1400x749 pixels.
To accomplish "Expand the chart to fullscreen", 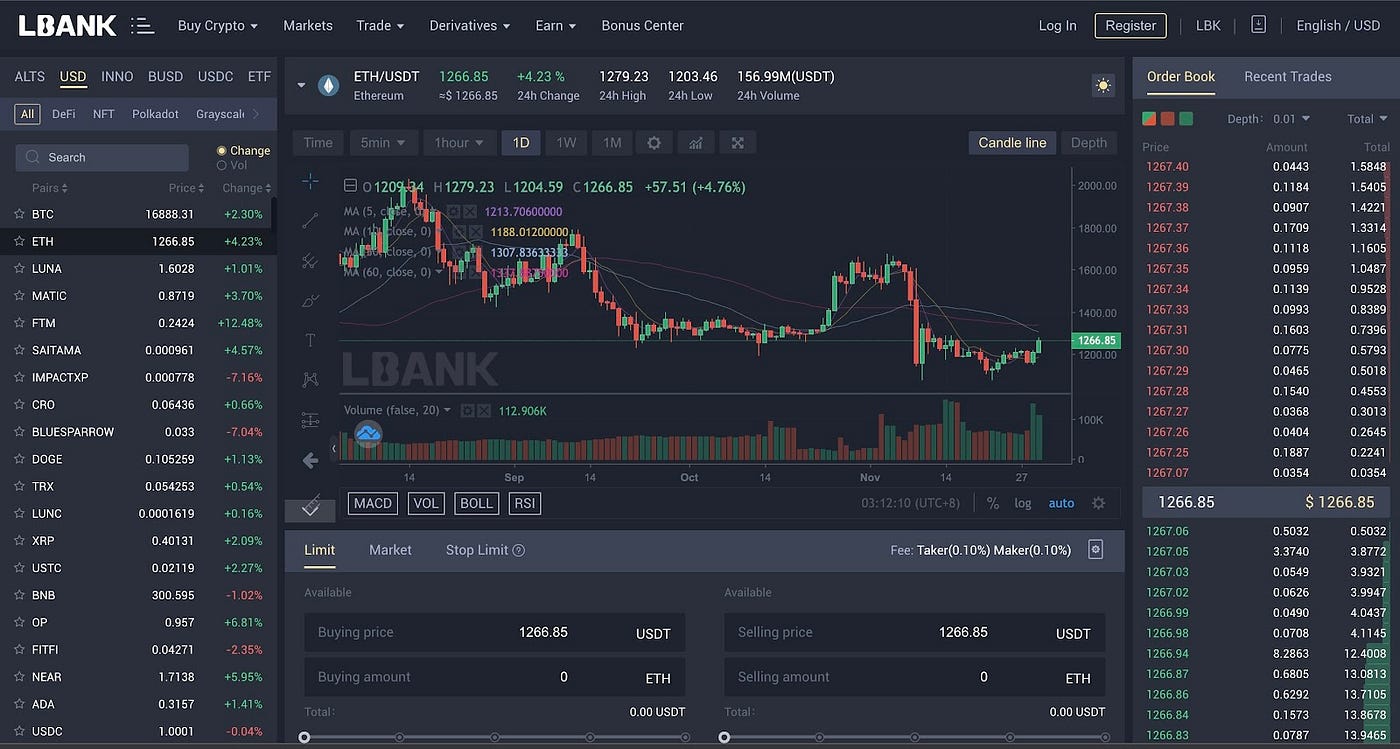I will pos(737,143).
